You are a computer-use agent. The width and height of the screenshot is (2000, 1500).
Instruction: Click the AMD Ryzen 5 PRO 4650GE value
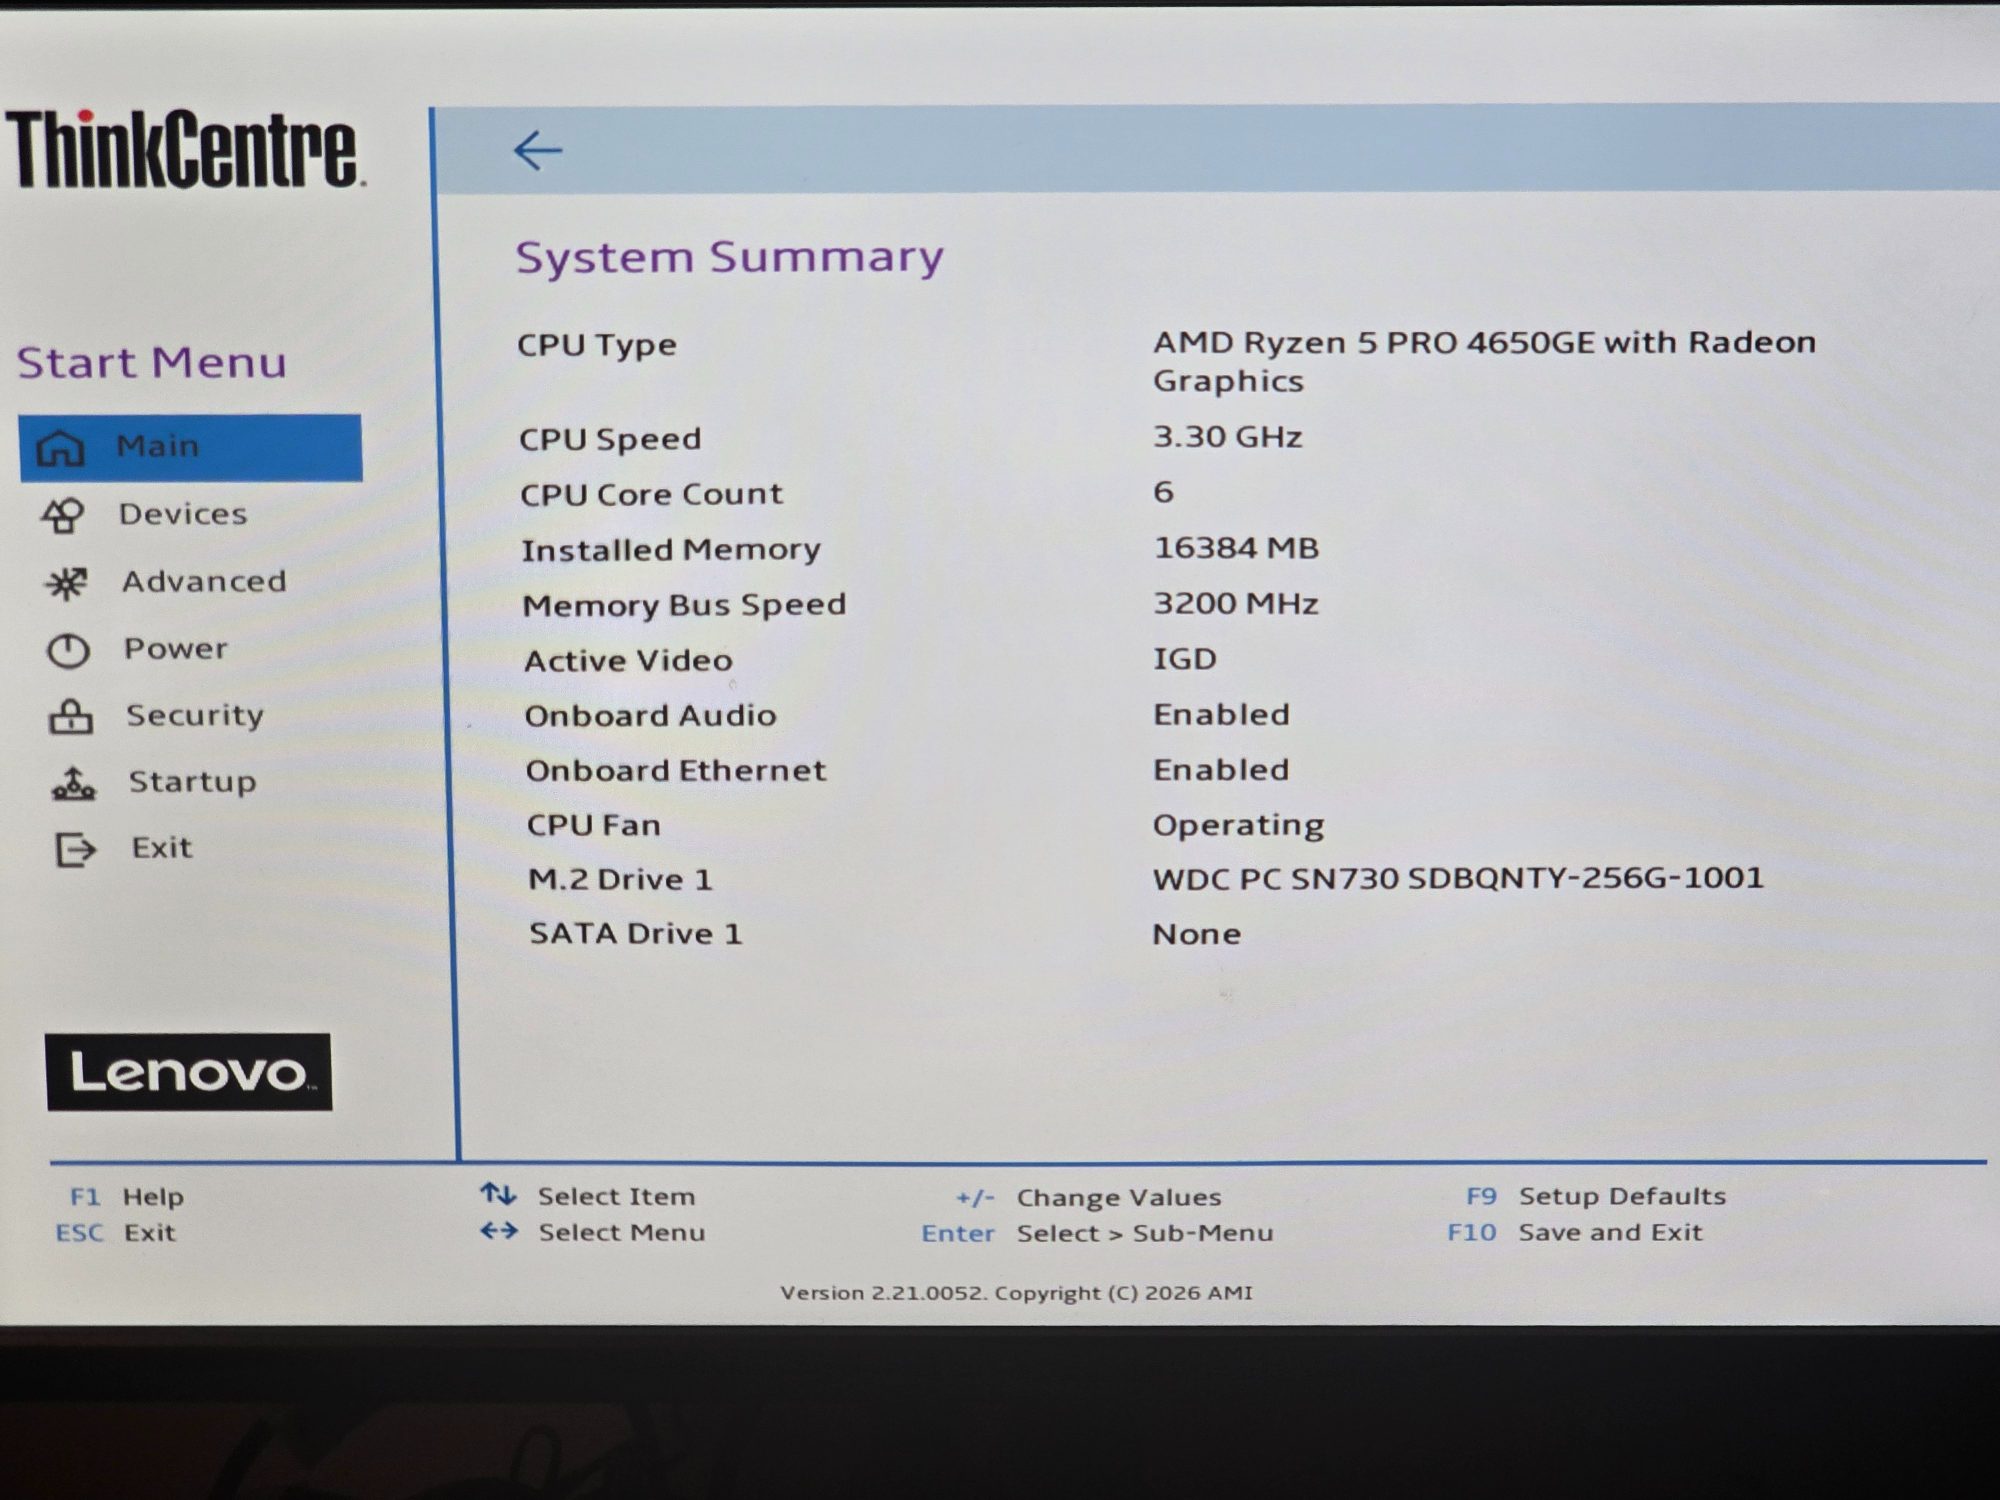[x=1485, y=361]
